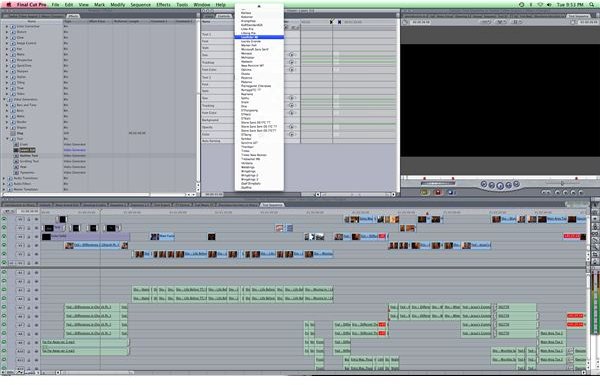The height and width of the screenshot is (385, 600).
Task: Toggle the first audio track's green enable light
Action: coord(4,272)
